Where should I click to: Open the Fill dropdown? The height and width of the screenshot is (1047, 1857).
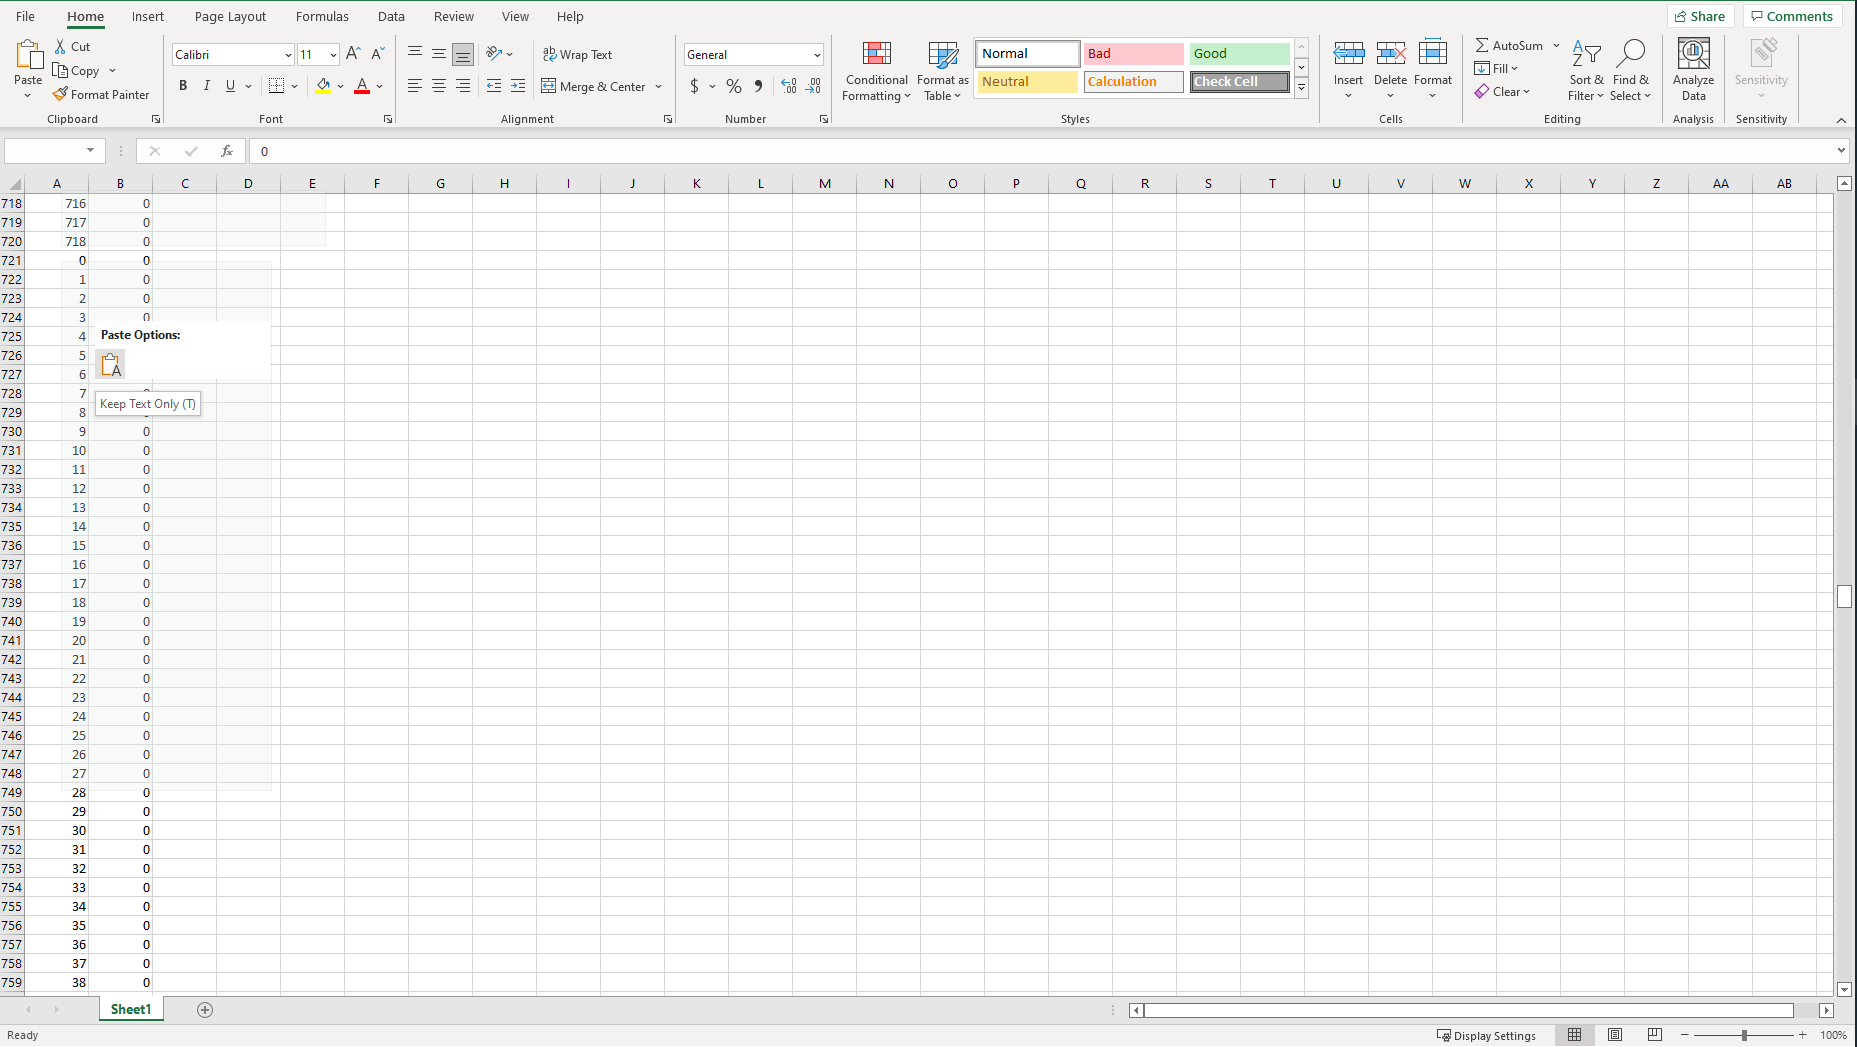click(x=1495, y=69)
